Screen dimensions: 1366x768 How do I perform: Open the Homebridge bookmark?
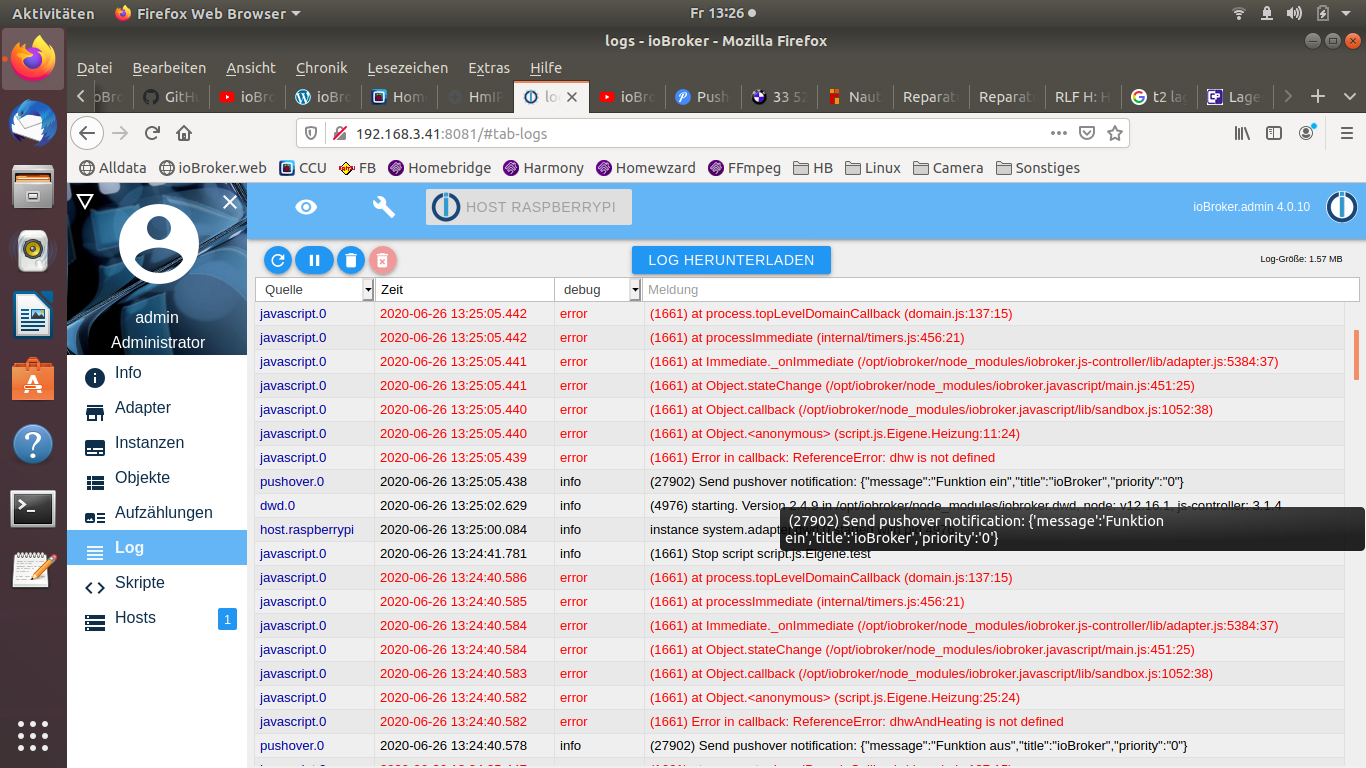440,168
